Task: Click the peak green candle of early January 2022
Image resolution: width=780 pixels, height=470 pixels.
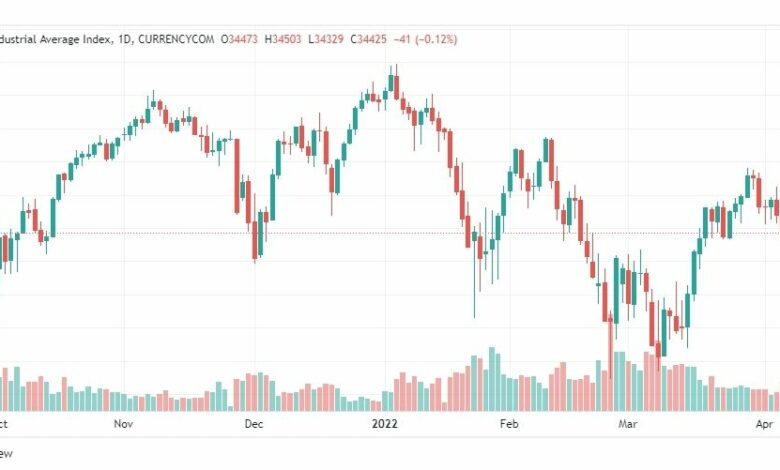Action: click(x=390, y=83)
